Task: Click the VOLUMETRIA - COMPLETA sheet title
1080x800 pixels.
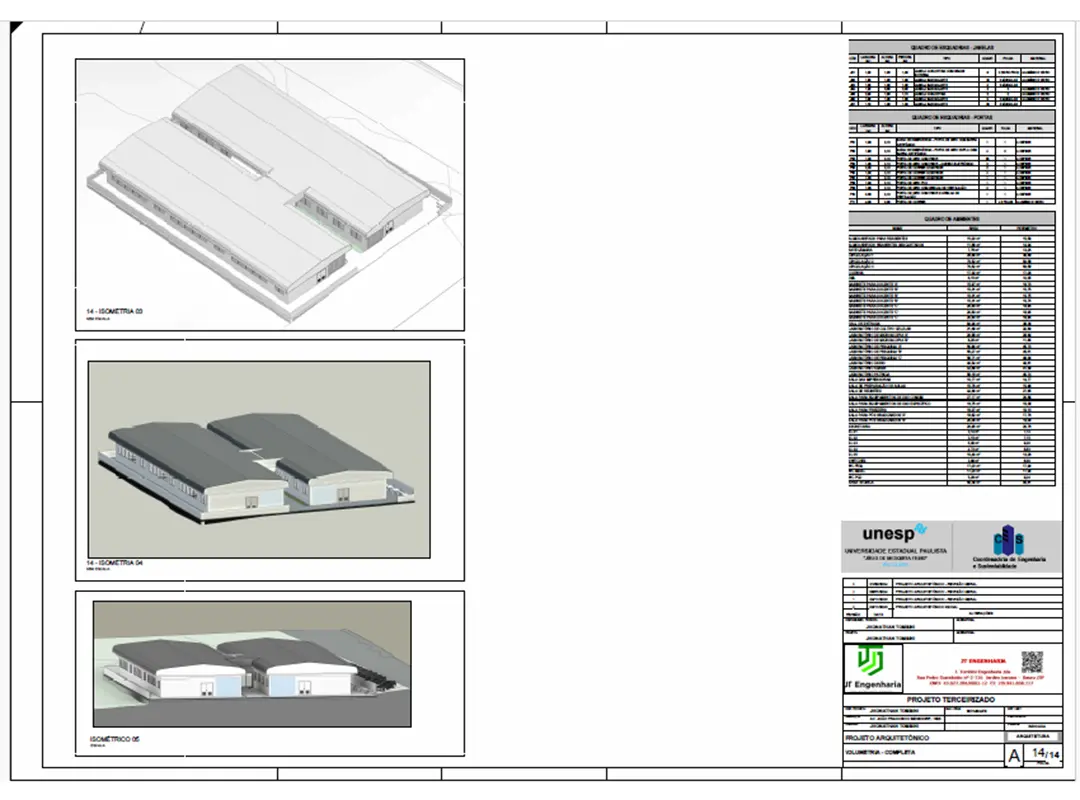Action: click(881, 752)
